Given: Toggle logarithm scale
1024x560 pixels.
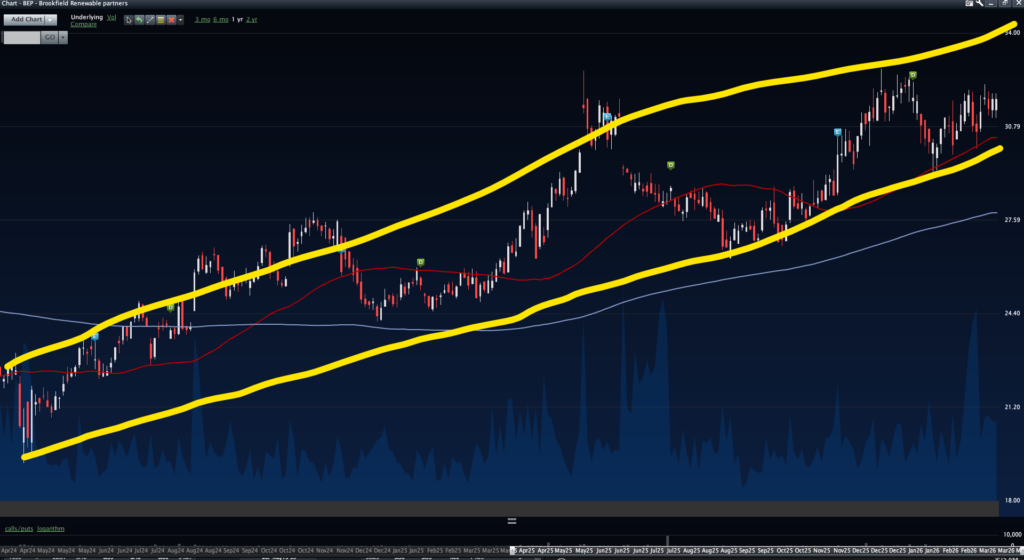Looking at the screenshot, I should tap(52, 528).
